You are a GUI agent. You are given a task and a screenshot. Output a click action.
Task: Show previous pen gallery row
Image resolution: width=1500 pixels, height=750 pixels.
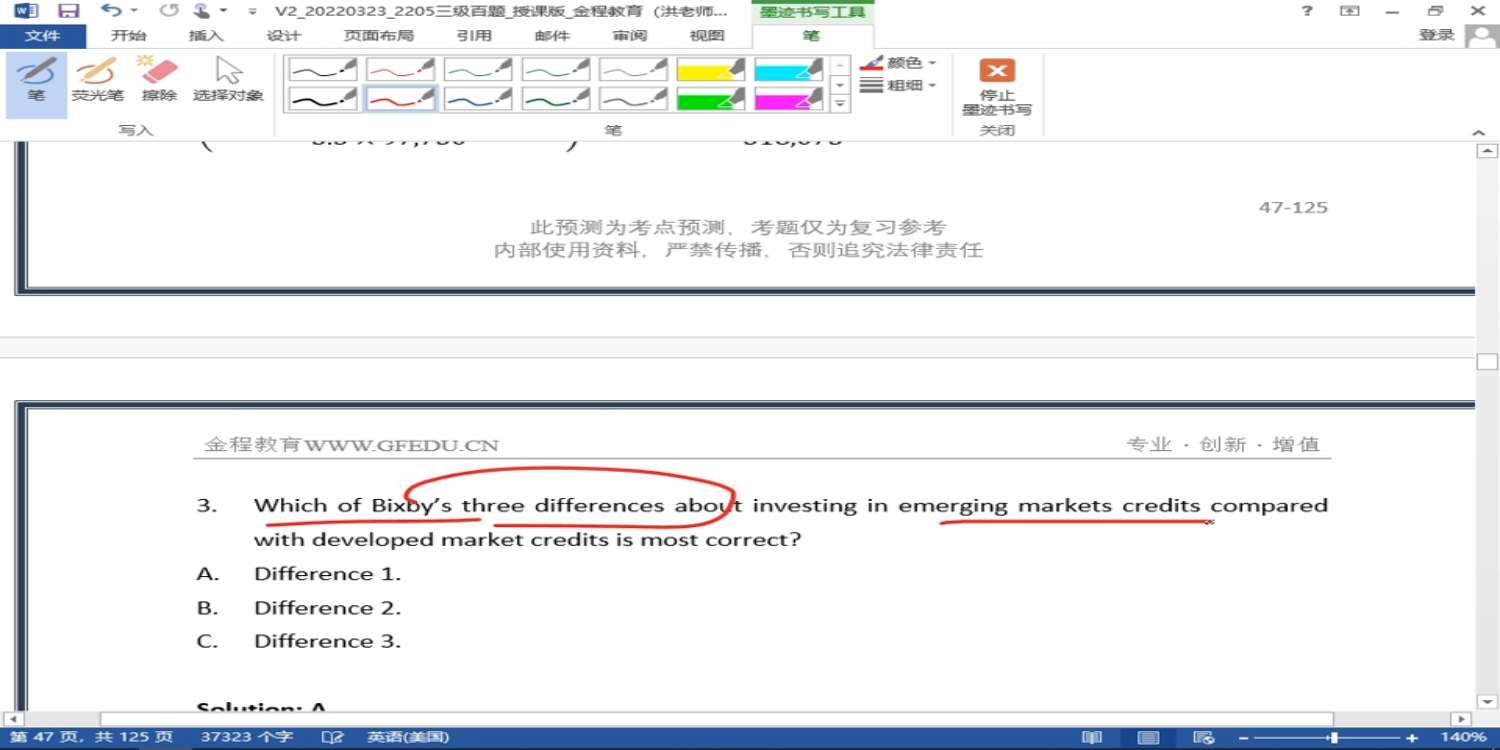(841, 66)
